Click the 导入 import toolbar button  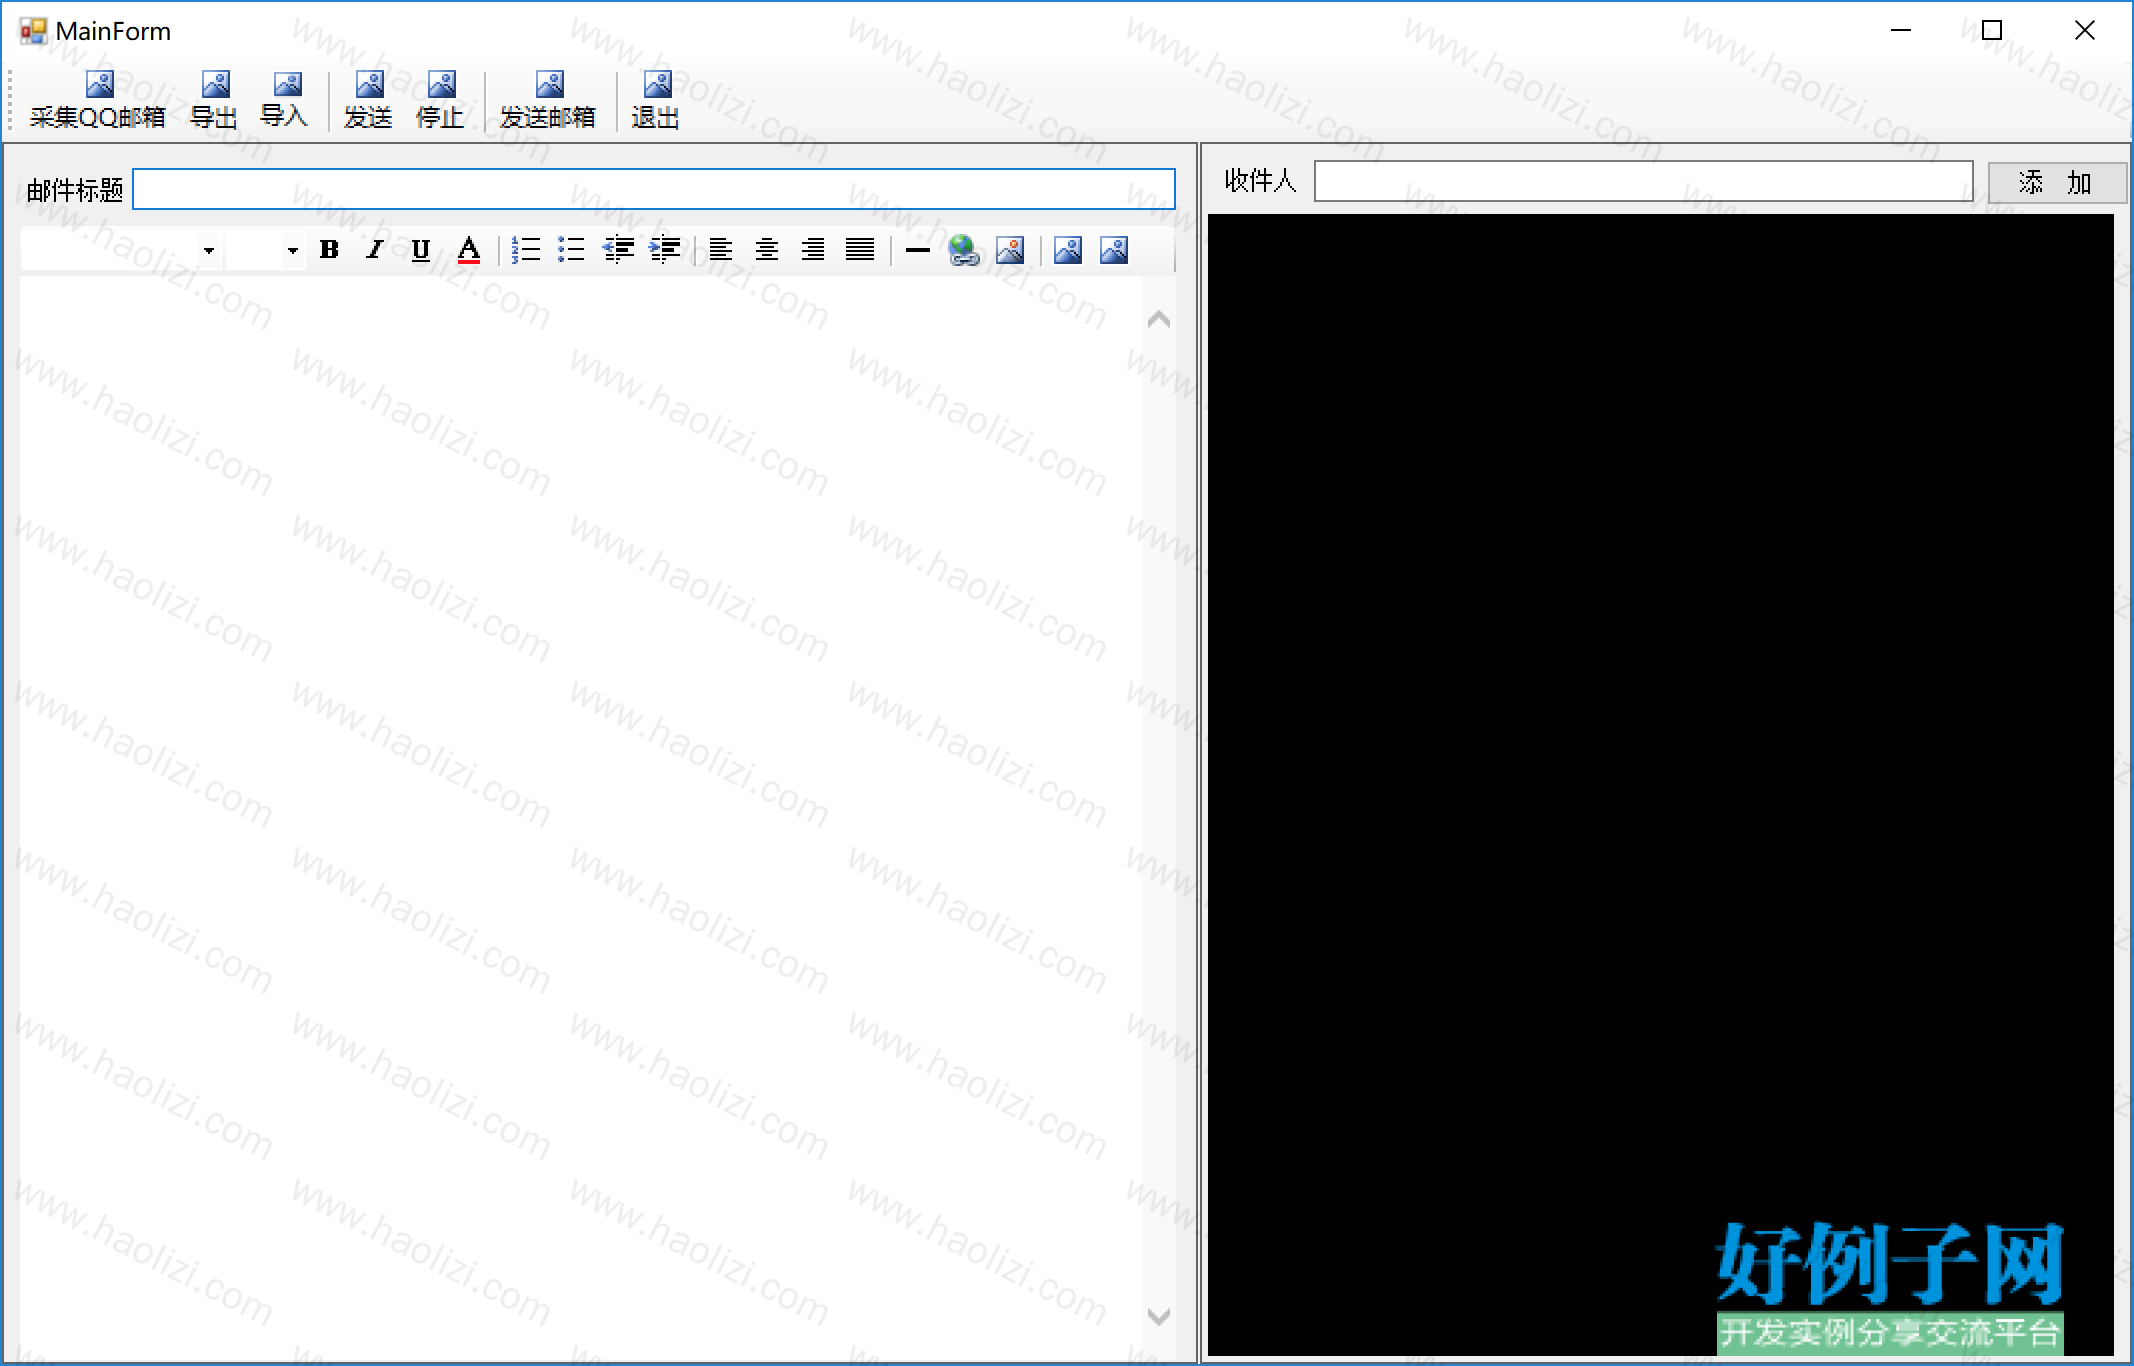[285, 100]
